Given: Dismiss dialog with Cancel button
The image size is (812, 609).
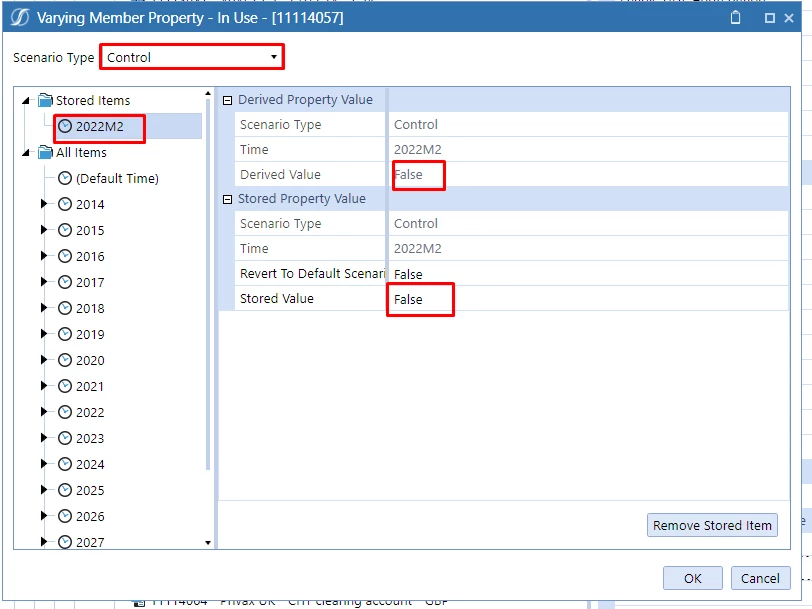Looking at the screenshot, I should tap(760, 578).
